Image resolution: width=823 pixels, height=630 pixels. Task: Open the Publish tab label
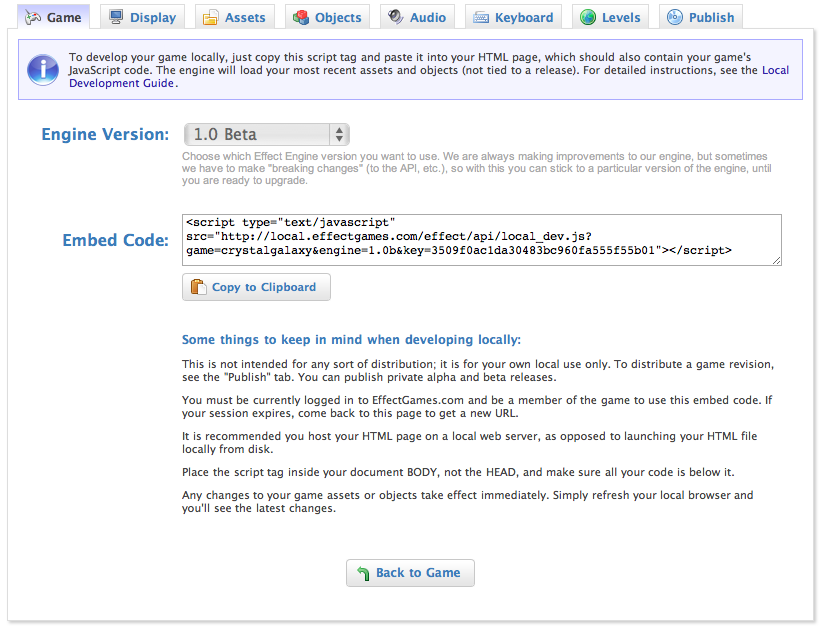711,17
